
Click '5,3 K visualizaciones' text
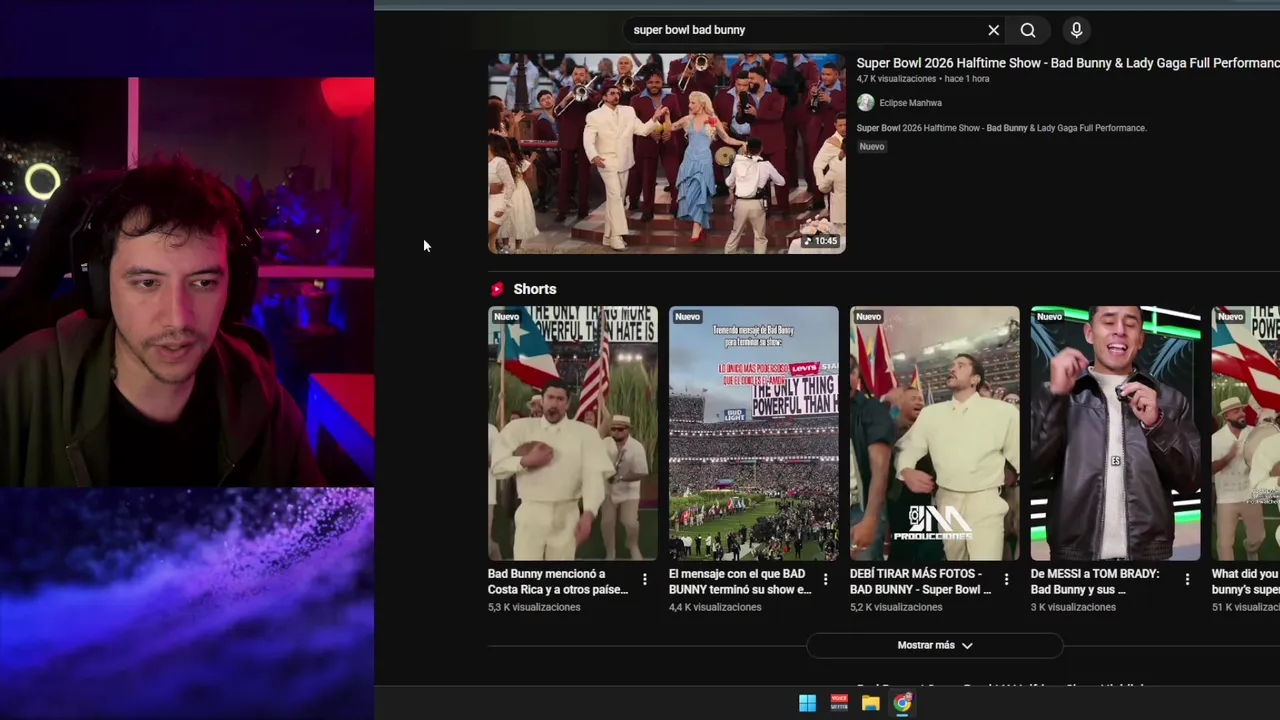click(534, 607)
